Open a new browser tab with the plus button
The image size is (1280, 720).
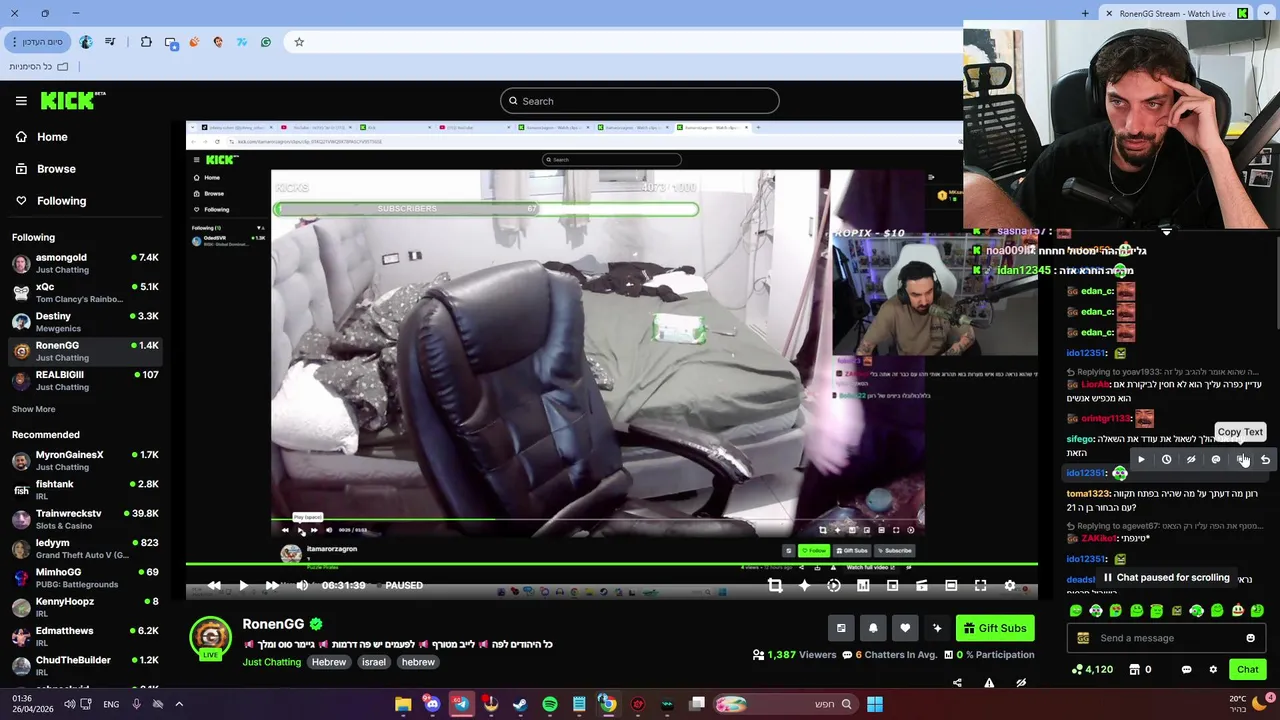[1085, 13]
